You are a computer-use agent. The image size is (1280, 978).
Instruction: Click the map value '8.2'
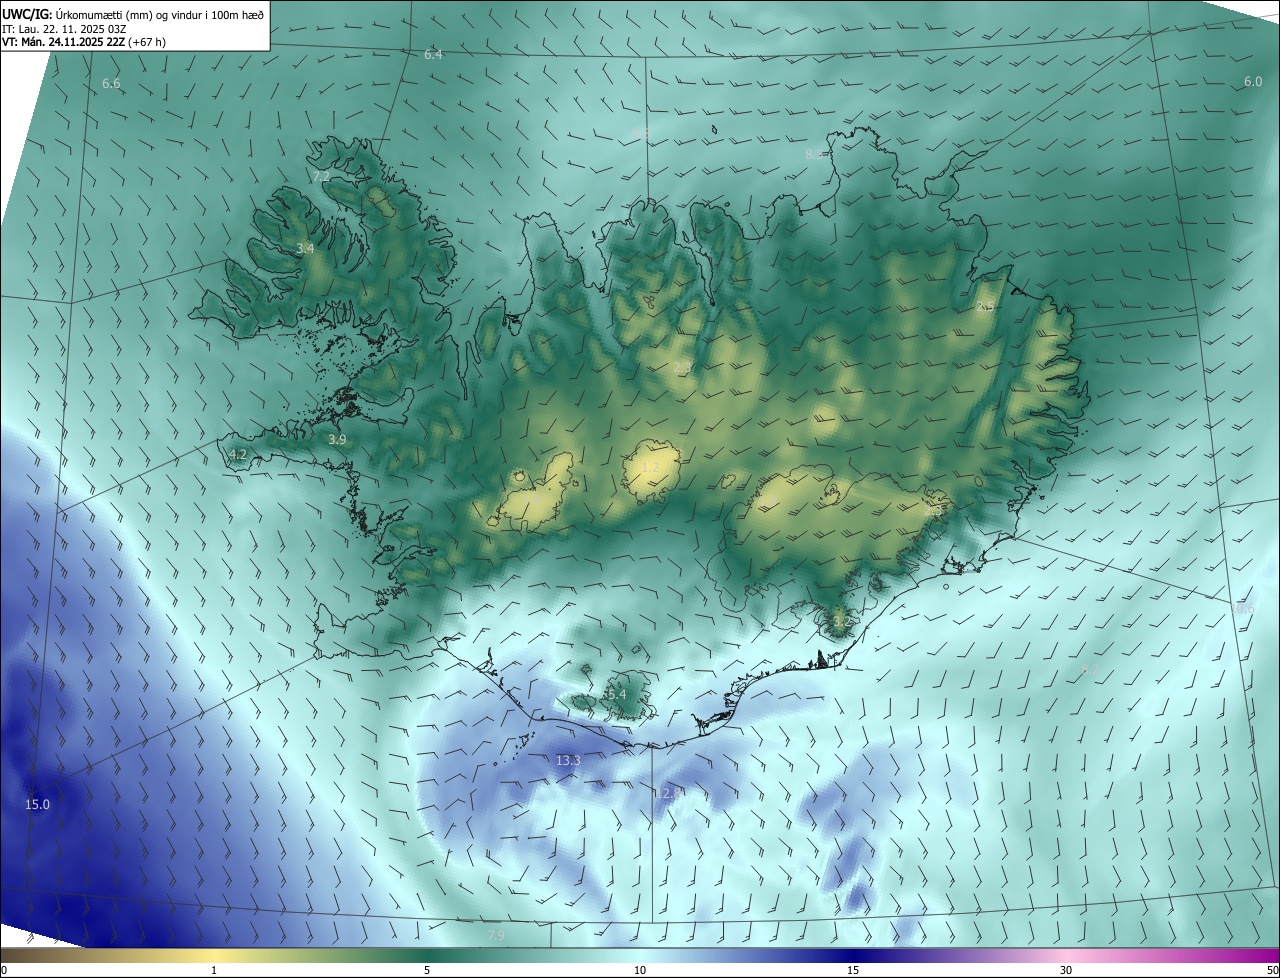point(1090,669)
